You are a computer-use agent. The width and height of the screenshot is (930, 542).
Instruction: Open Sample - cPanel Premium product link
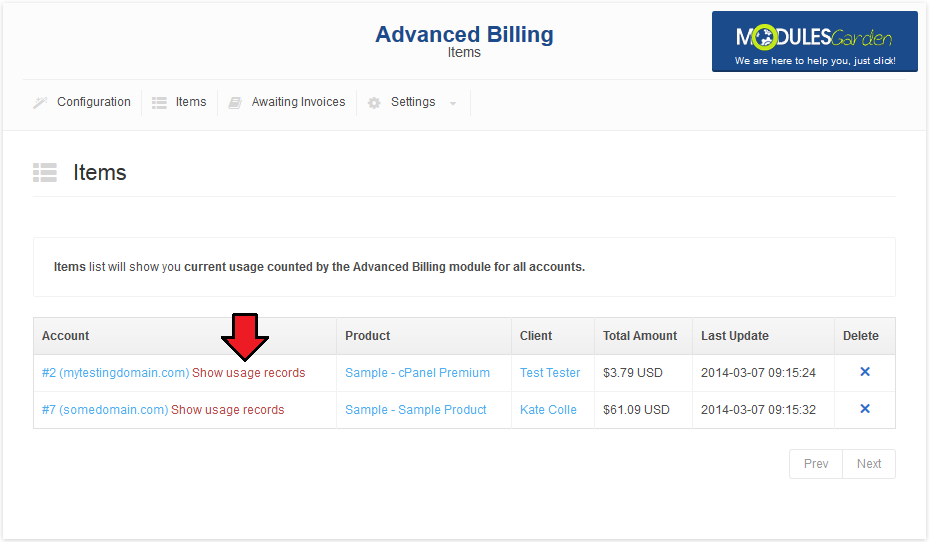click(418, 373)
